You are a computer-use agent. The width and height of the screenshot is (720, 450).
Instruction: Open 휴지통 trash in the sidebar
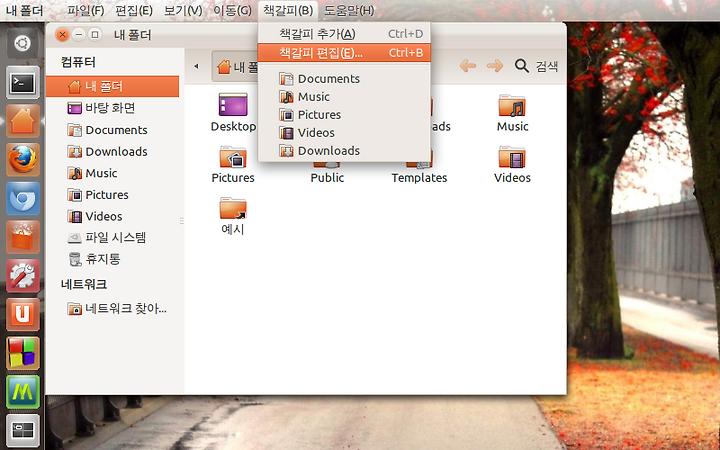coord(112,259)
